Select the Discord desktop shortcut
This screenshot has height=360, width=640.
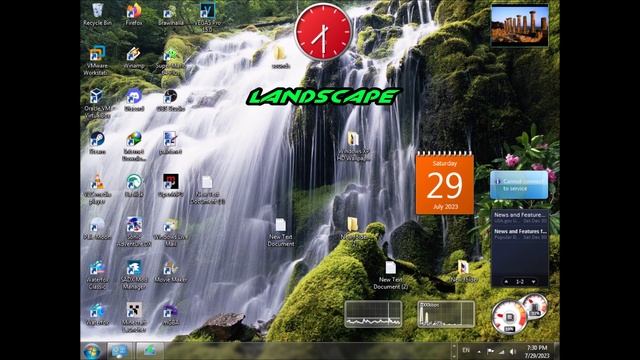(x=134, y=100)
